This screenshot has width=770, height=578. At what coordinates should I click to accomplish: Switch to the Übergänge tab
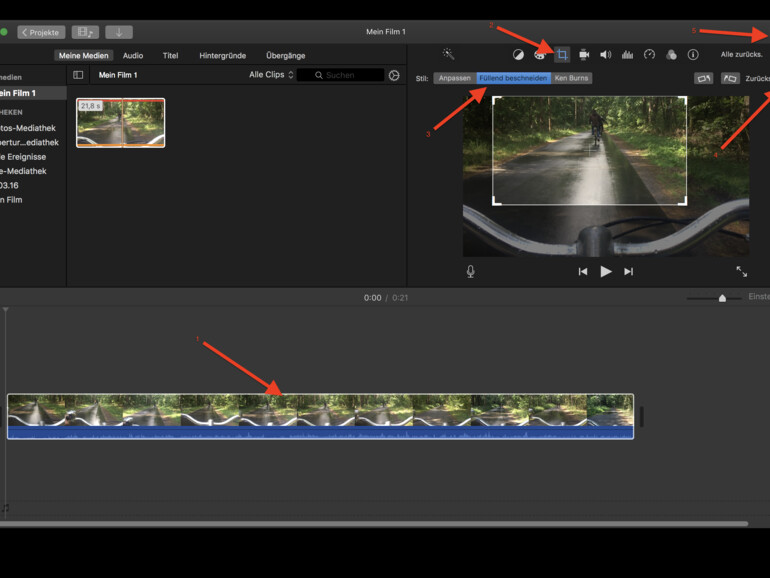coord(286,56)
